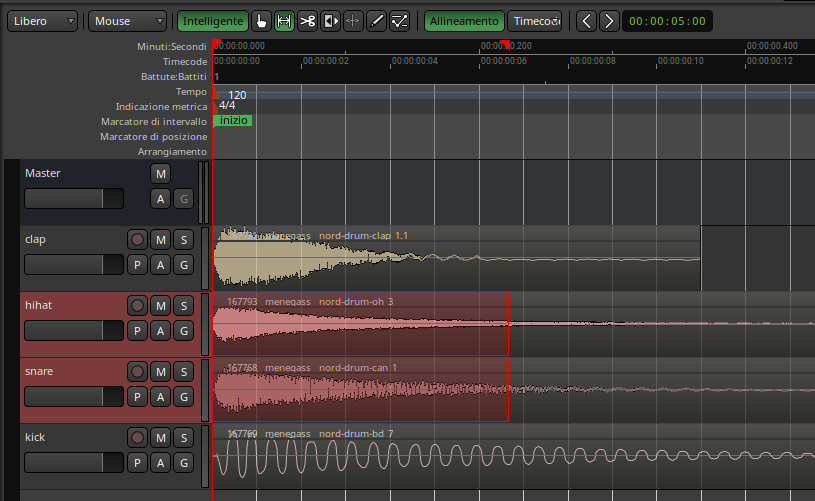815x501 pixels.
Task: Click the Allineamento snap button
Action: click(x=463, y=21)
